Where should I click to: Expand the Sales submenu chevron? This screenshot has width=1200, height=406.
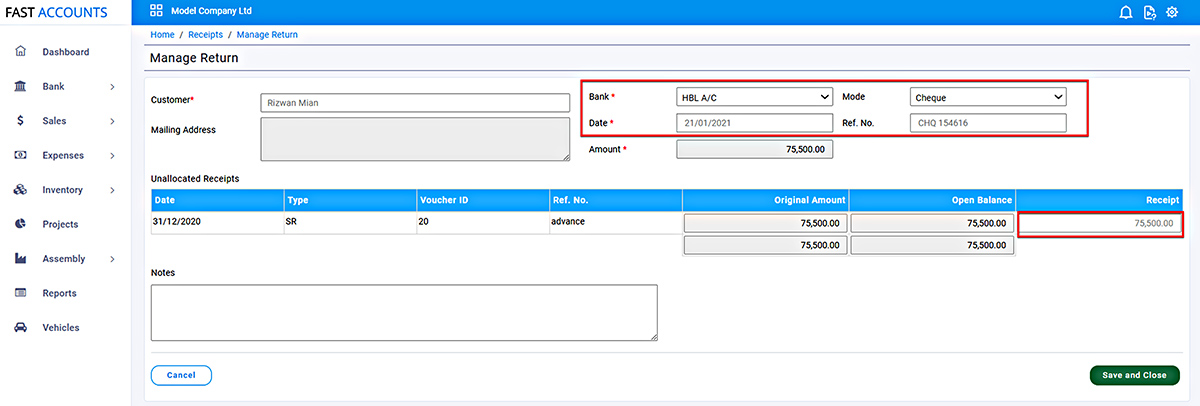113,121
